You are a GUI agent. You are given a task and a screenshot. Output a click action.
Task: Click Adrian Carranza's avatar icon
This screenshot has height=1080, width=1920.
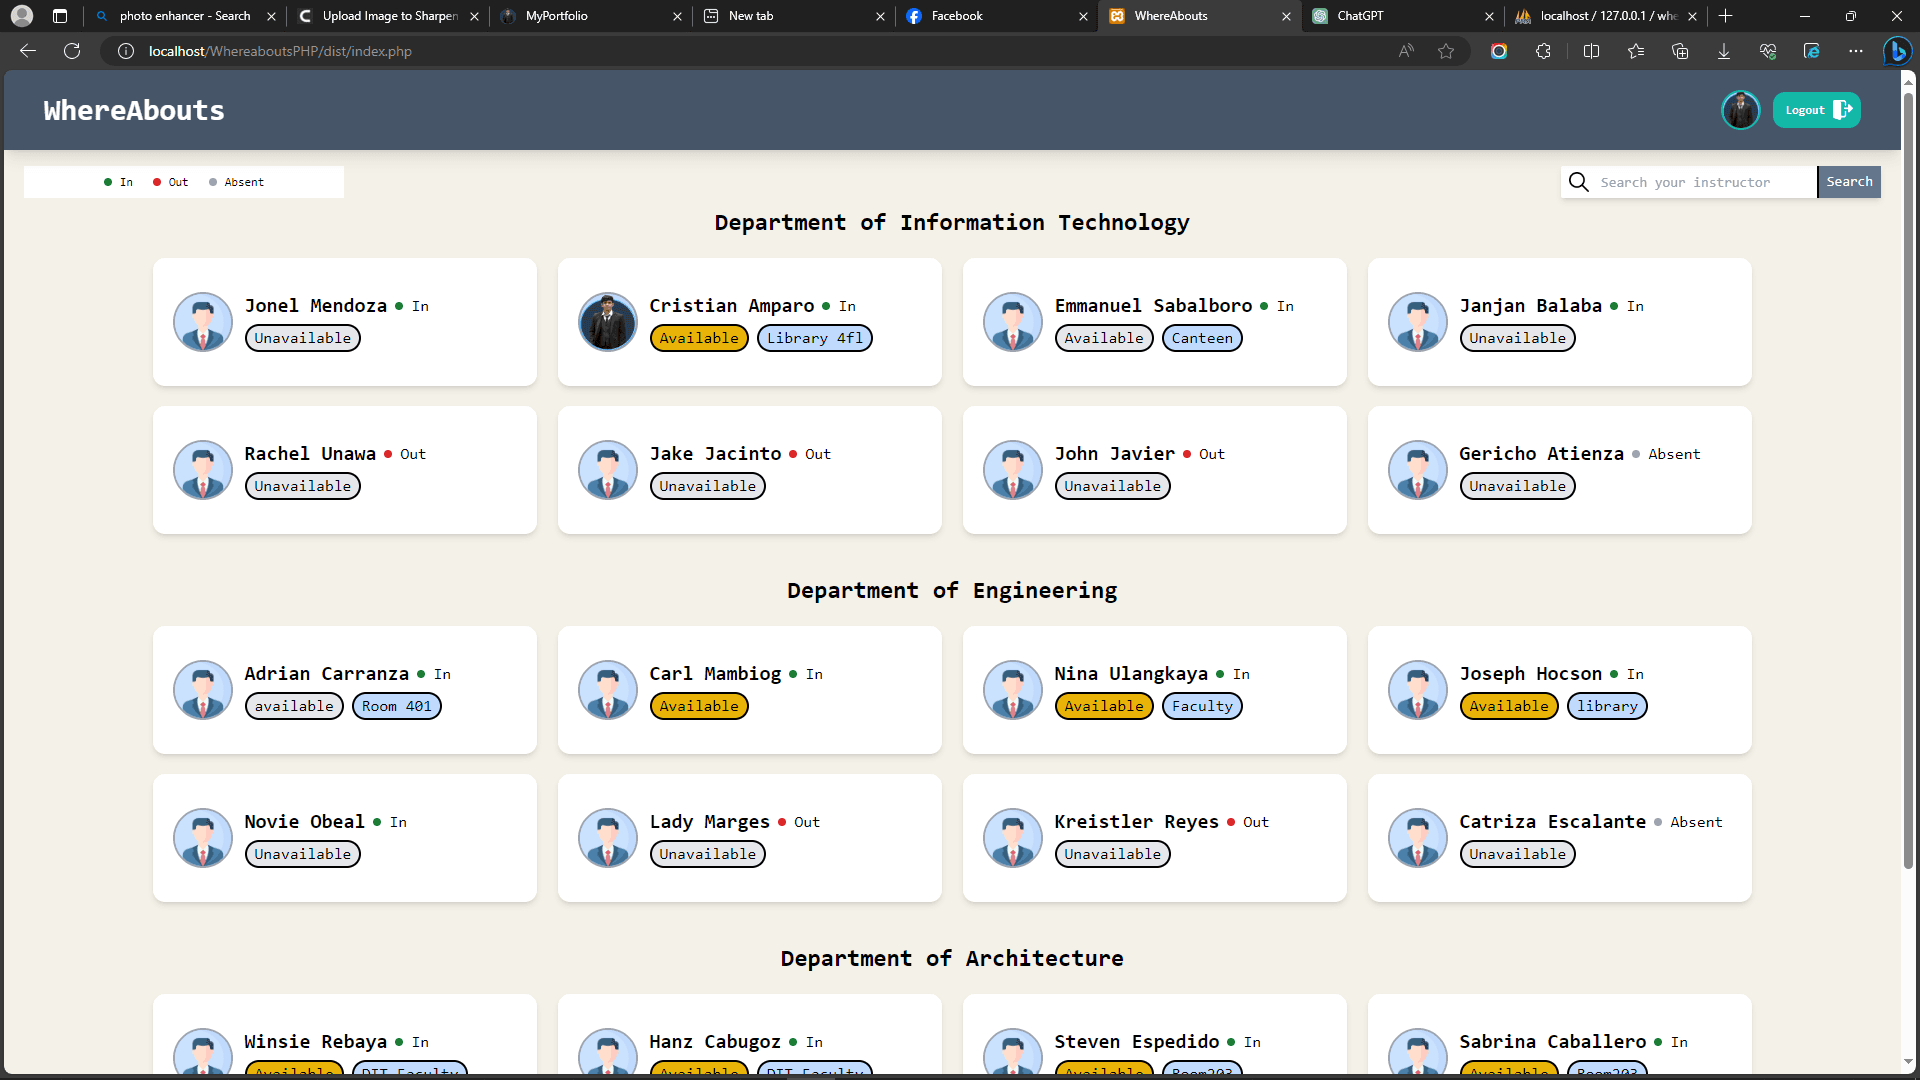pyautogui.click(x=202, y=690)
